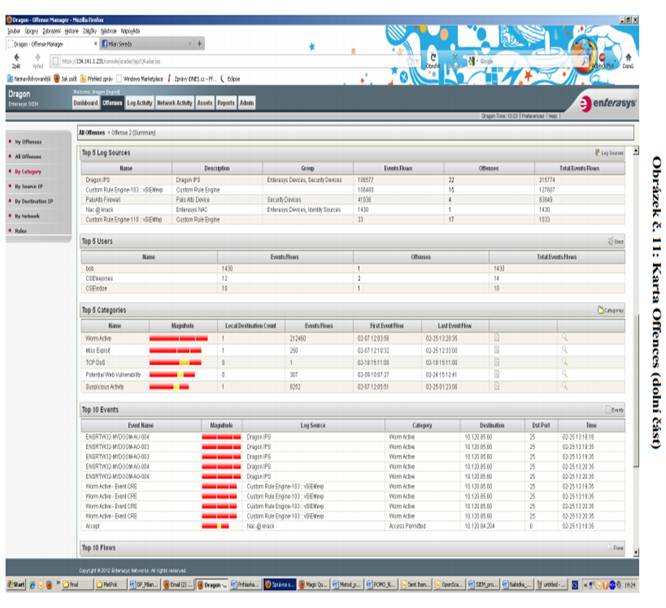Open All Offenses in the sidebar
666x608 pixels.
(x=28, y=157)
